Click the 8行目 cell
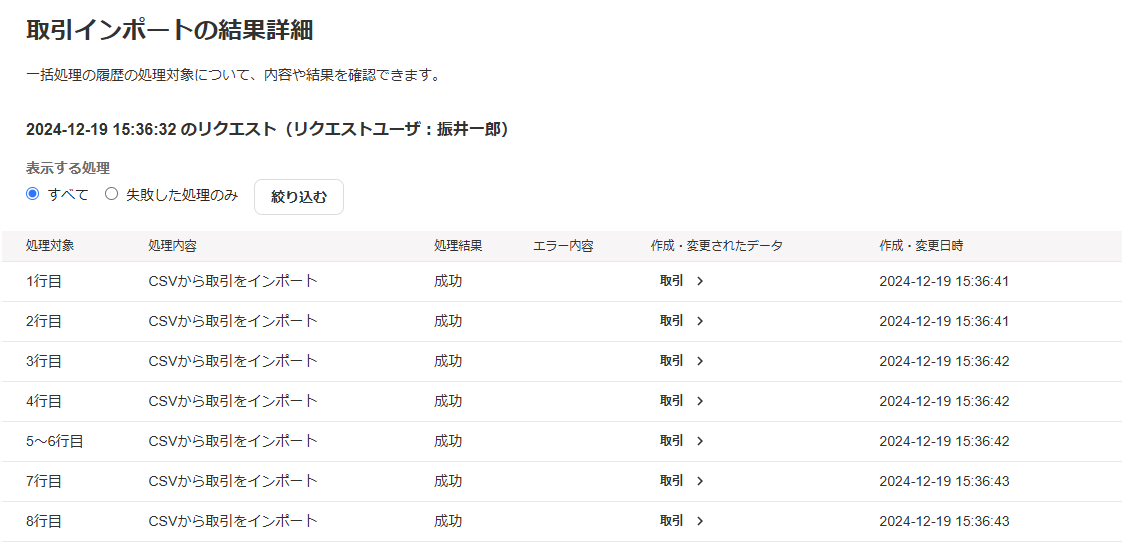The width and height of the screenshot is (1125, 545). pos(44,521)
